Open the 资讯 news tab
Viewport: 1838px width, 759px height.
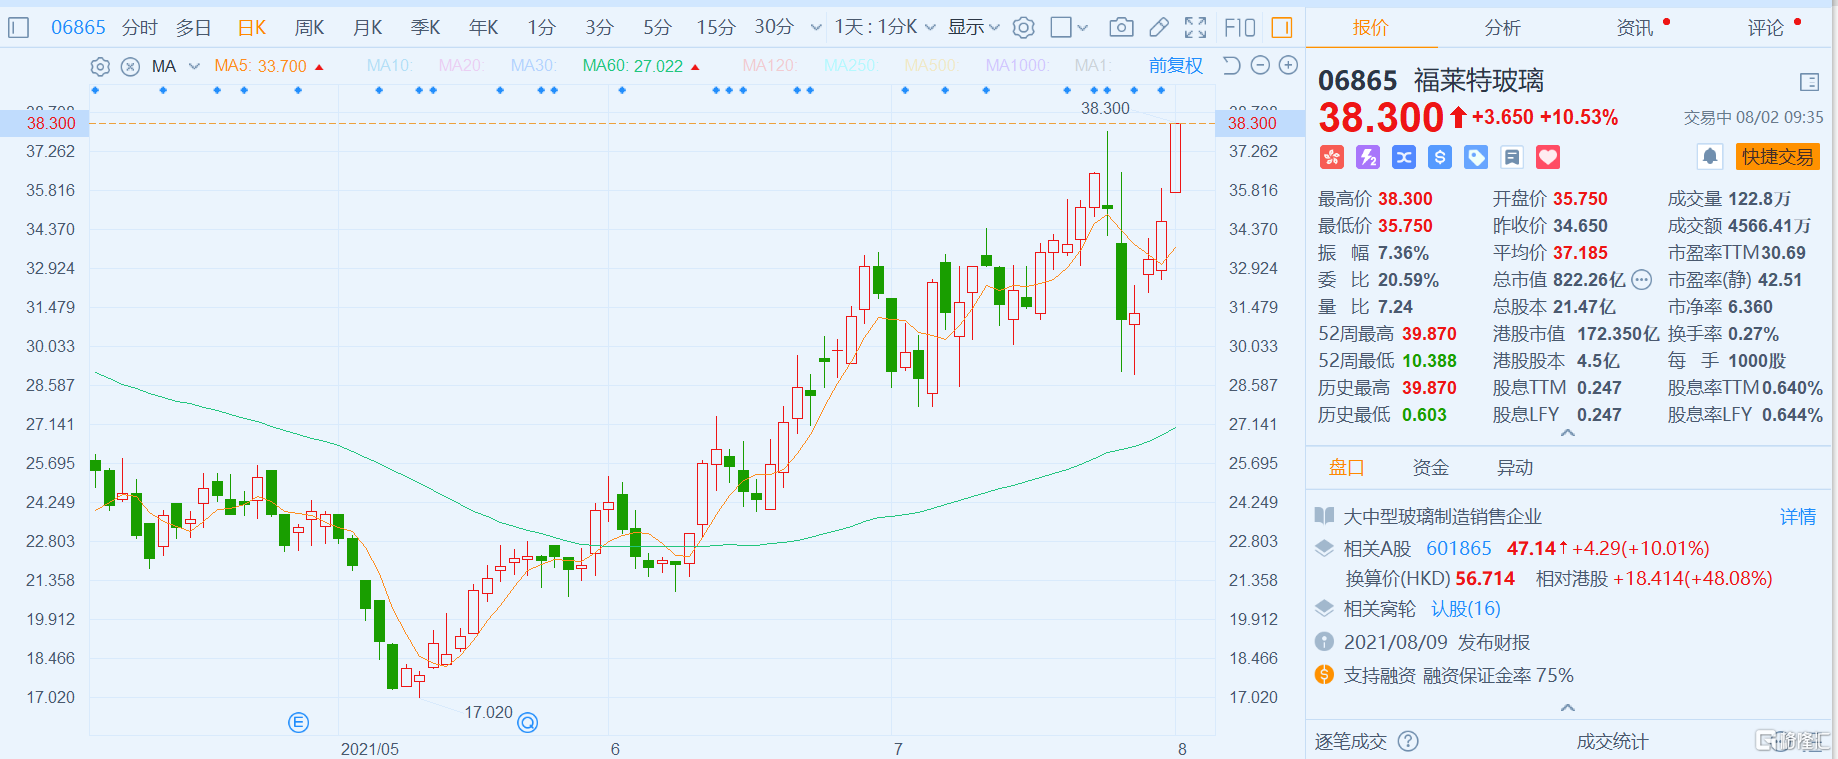pos(1634,28)
